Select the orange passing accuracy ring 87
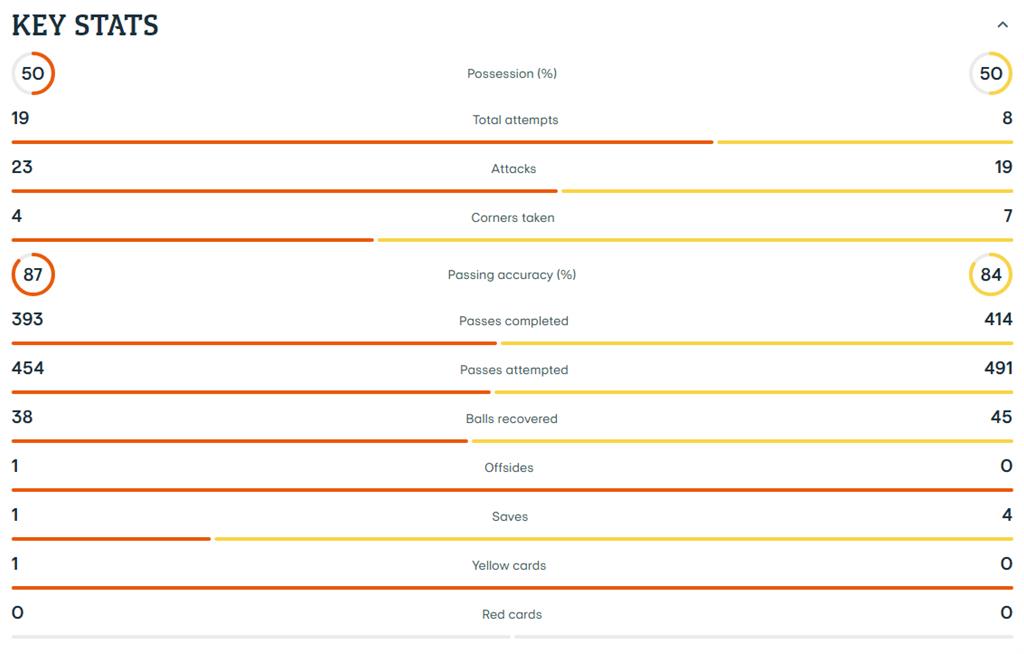The width and height of the screenshot is (1024, 654). tap(33, 275)
